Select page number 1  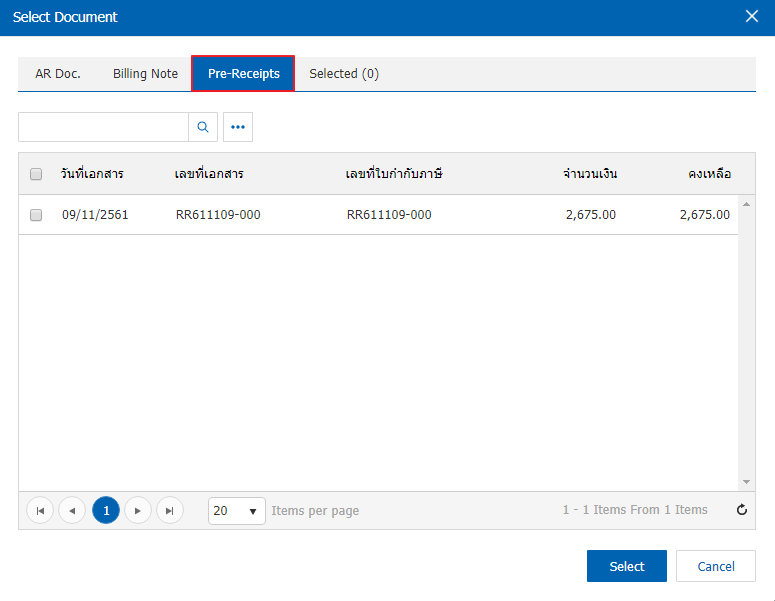[x=106, y=511]
